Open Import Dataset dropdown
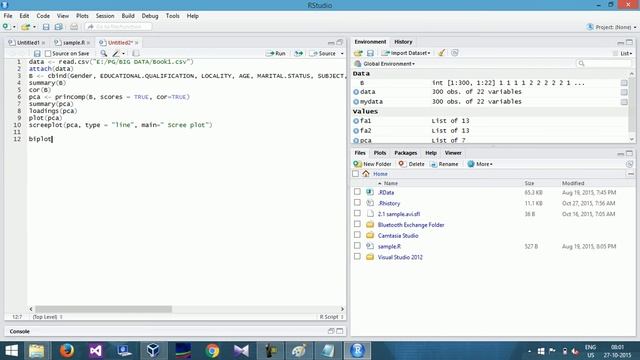The image size is (640, 360). point(406,53)
